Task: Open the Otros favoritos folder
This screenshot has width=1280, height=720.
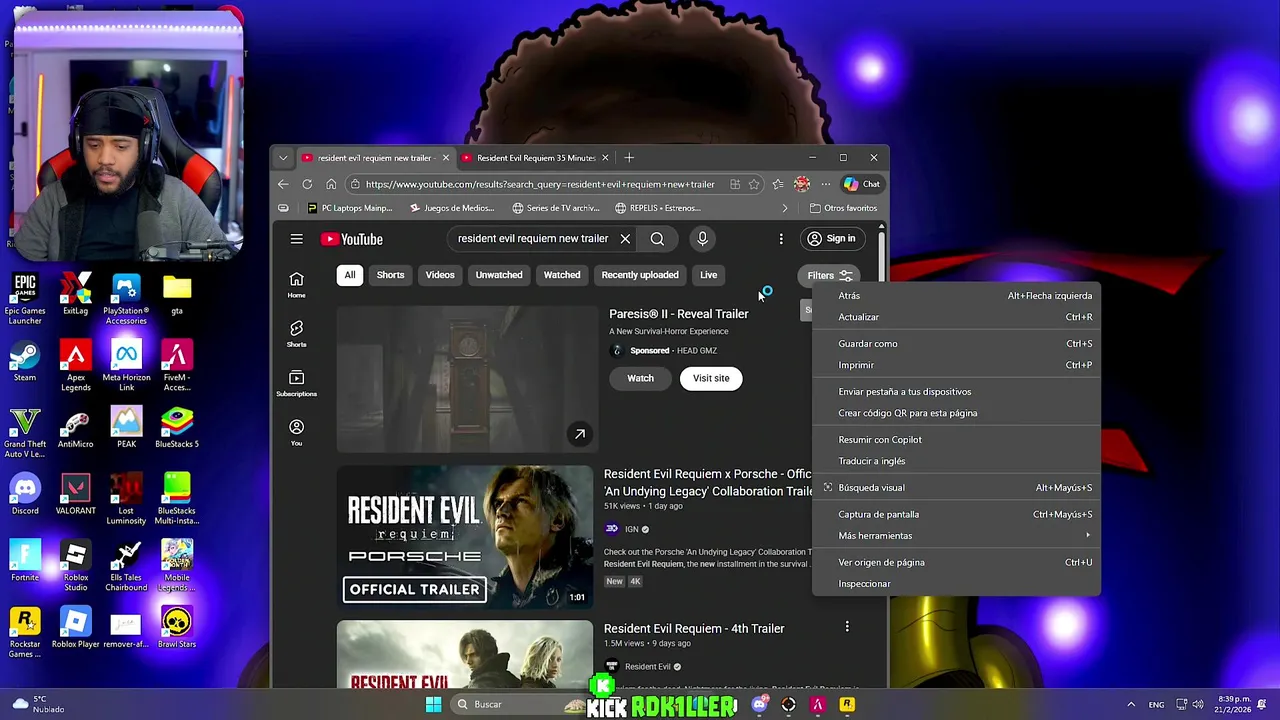Action: [843, 208]
